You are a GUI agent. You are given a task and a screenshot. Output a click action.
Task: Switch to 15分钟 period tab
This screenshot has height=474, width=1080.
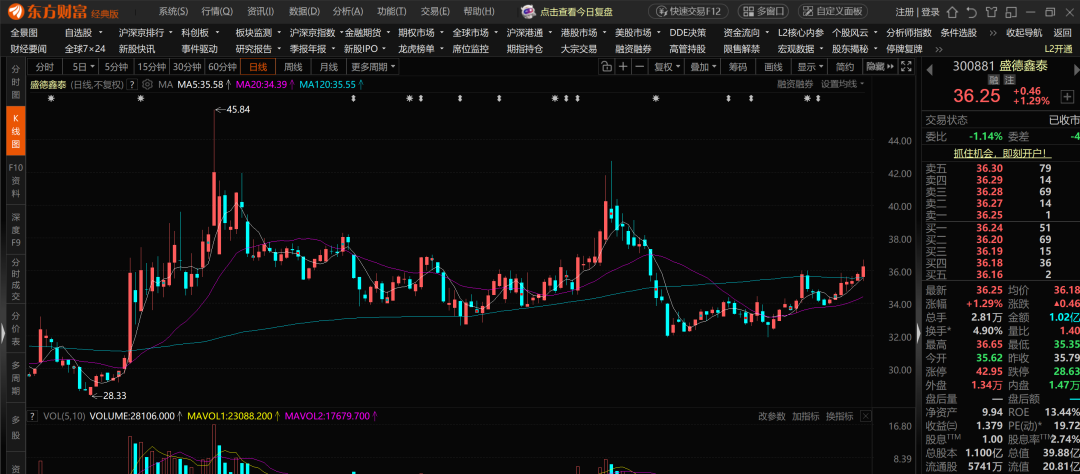(x=152, y=67)
